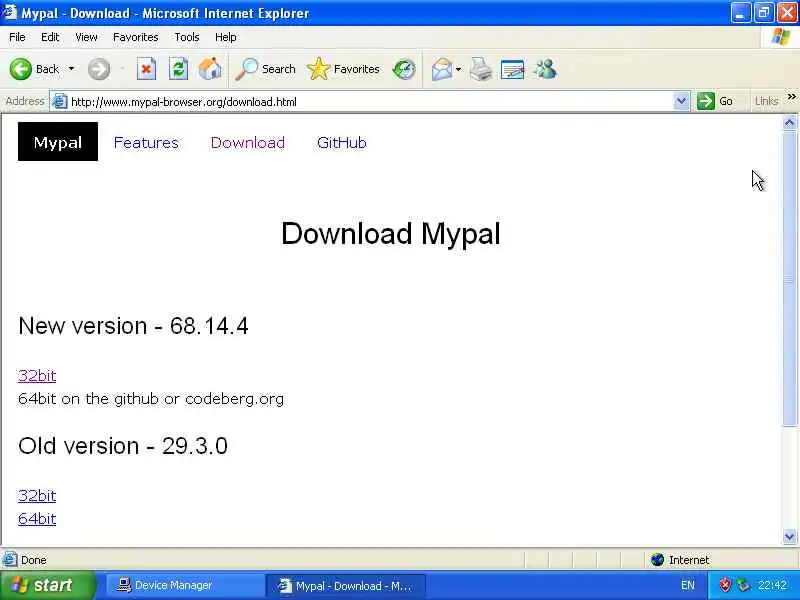800x600 pixels.
Task: Click the Windows flag throbber logo
Action: tap(780, 37)
